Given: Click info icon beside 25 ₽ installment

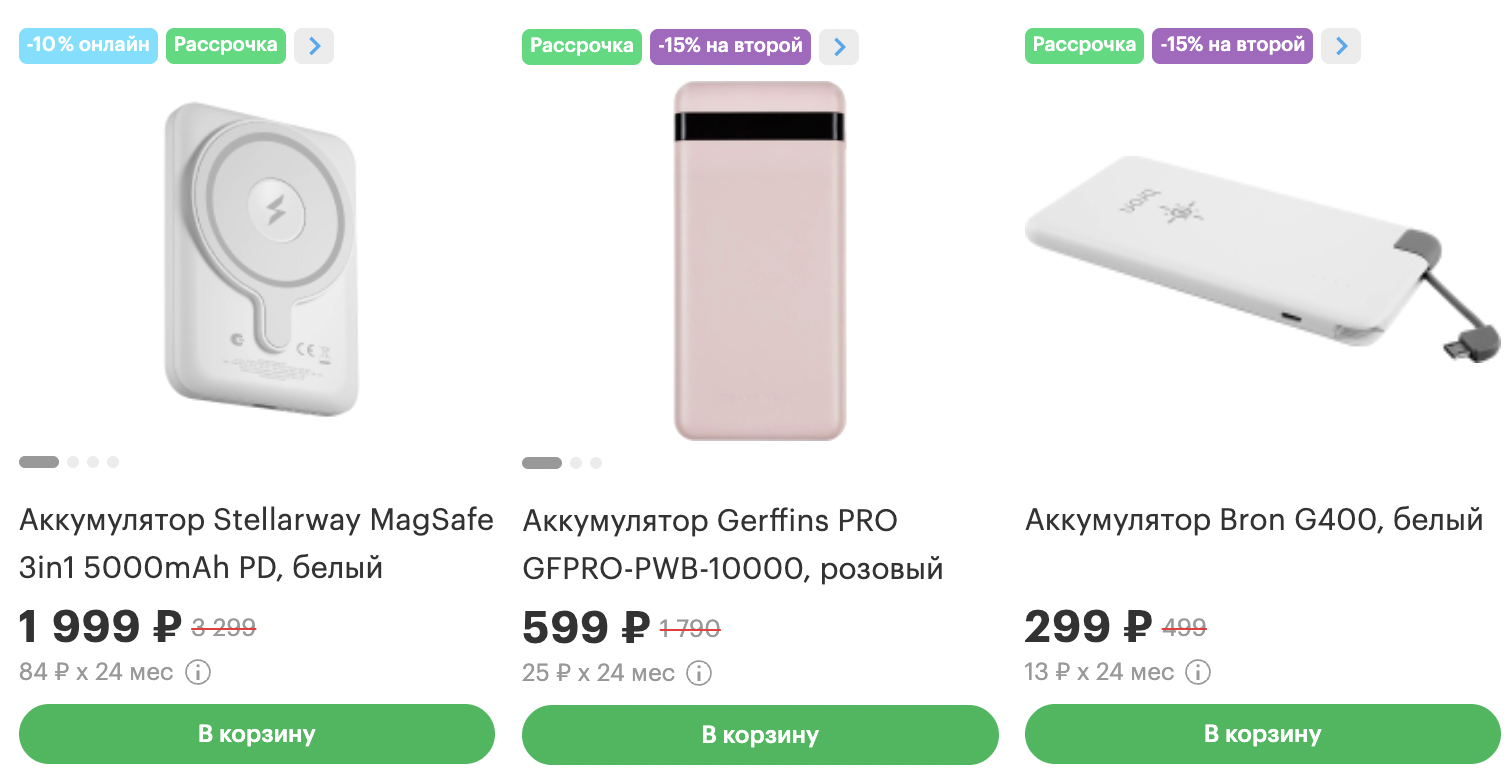Looking at the screenshot, I should (700, 673).
